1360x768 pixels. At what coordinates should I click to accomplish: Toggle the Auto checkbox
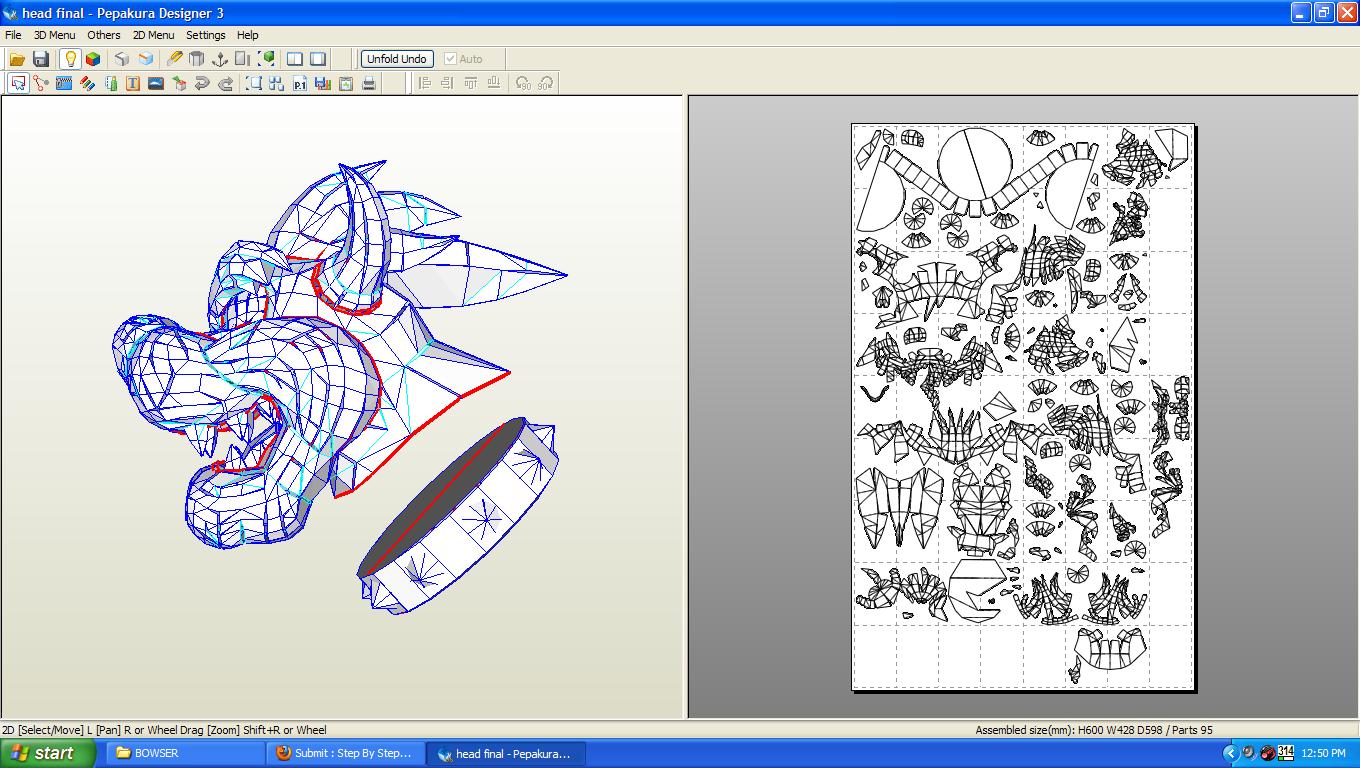[x=463, y=59]
